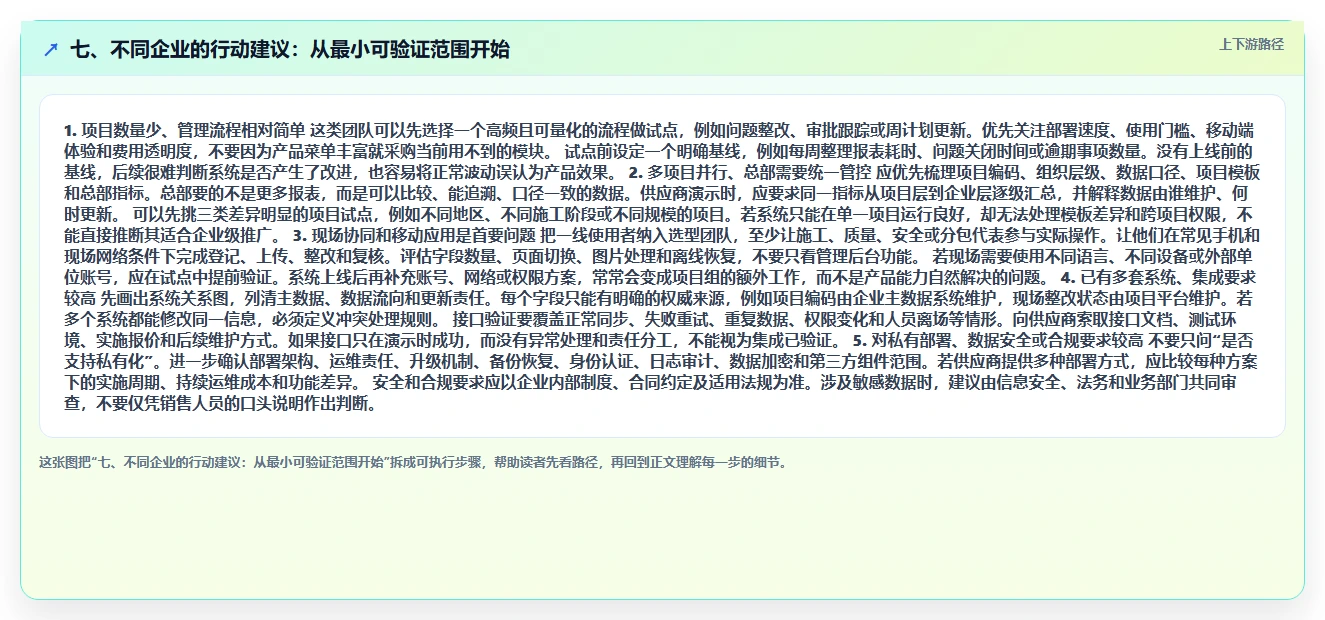This screenshot has height=620, width=1325.
Task: Click the text '5. 对私有部署、数据安全或合规要求较高'
Action: click(999, 341)
